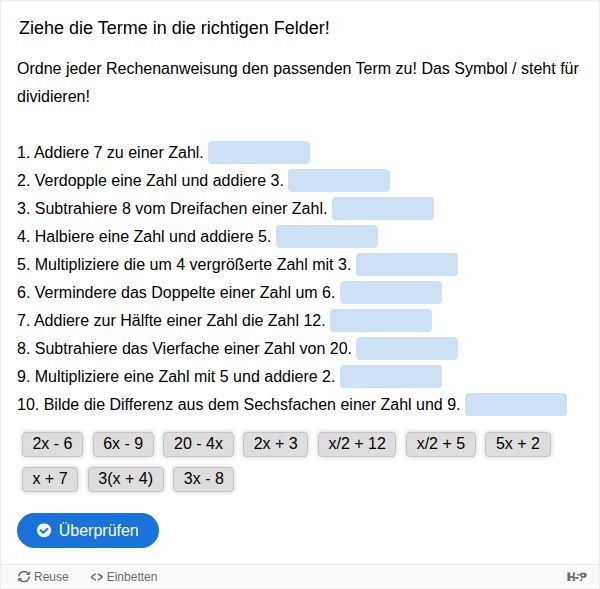Select the draggable term 3x - 8
The width and height of the screenshot is (600, 589).
point(204,479)
